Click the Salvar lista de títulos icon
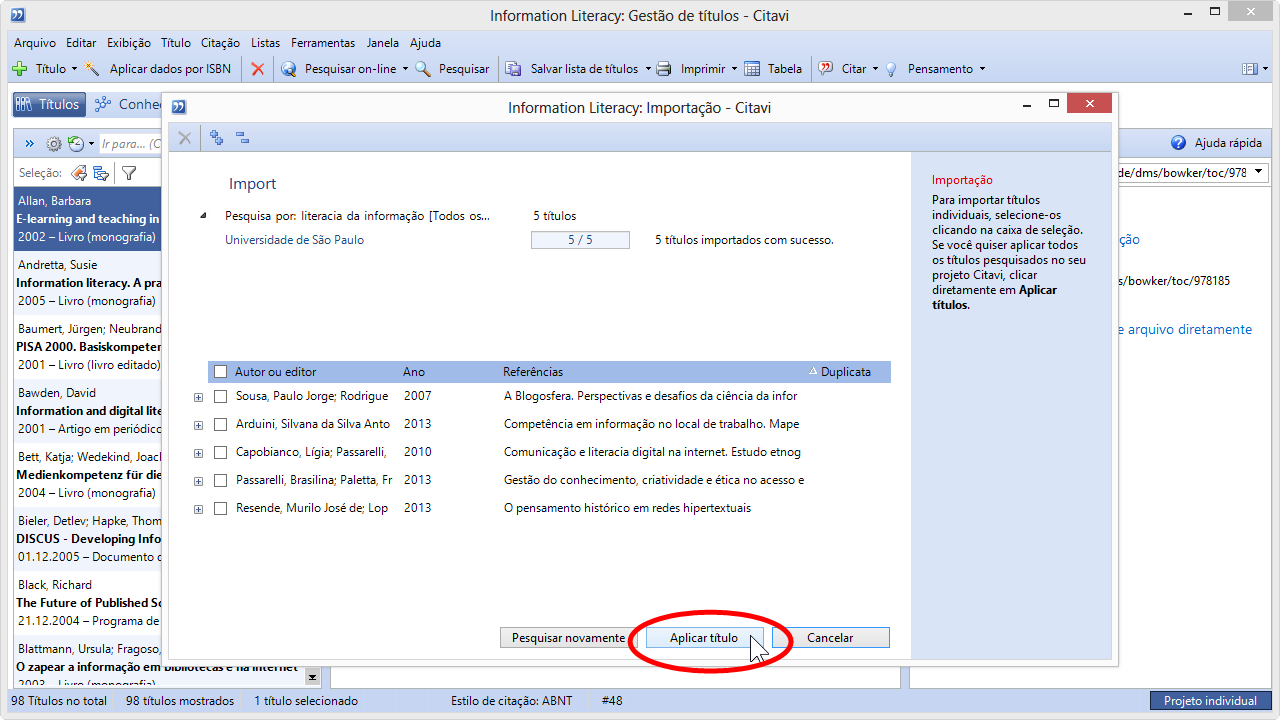 [514, 69]
